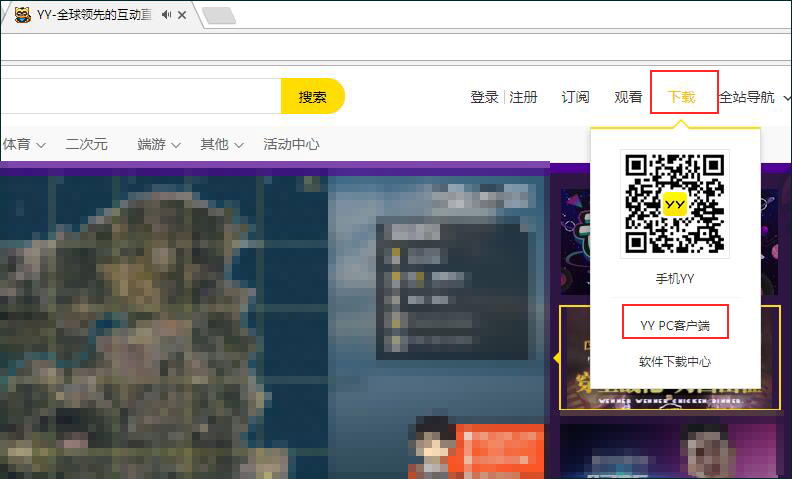Download the YY PC客户端 client
792x479 pixels.
pos(675,325)
